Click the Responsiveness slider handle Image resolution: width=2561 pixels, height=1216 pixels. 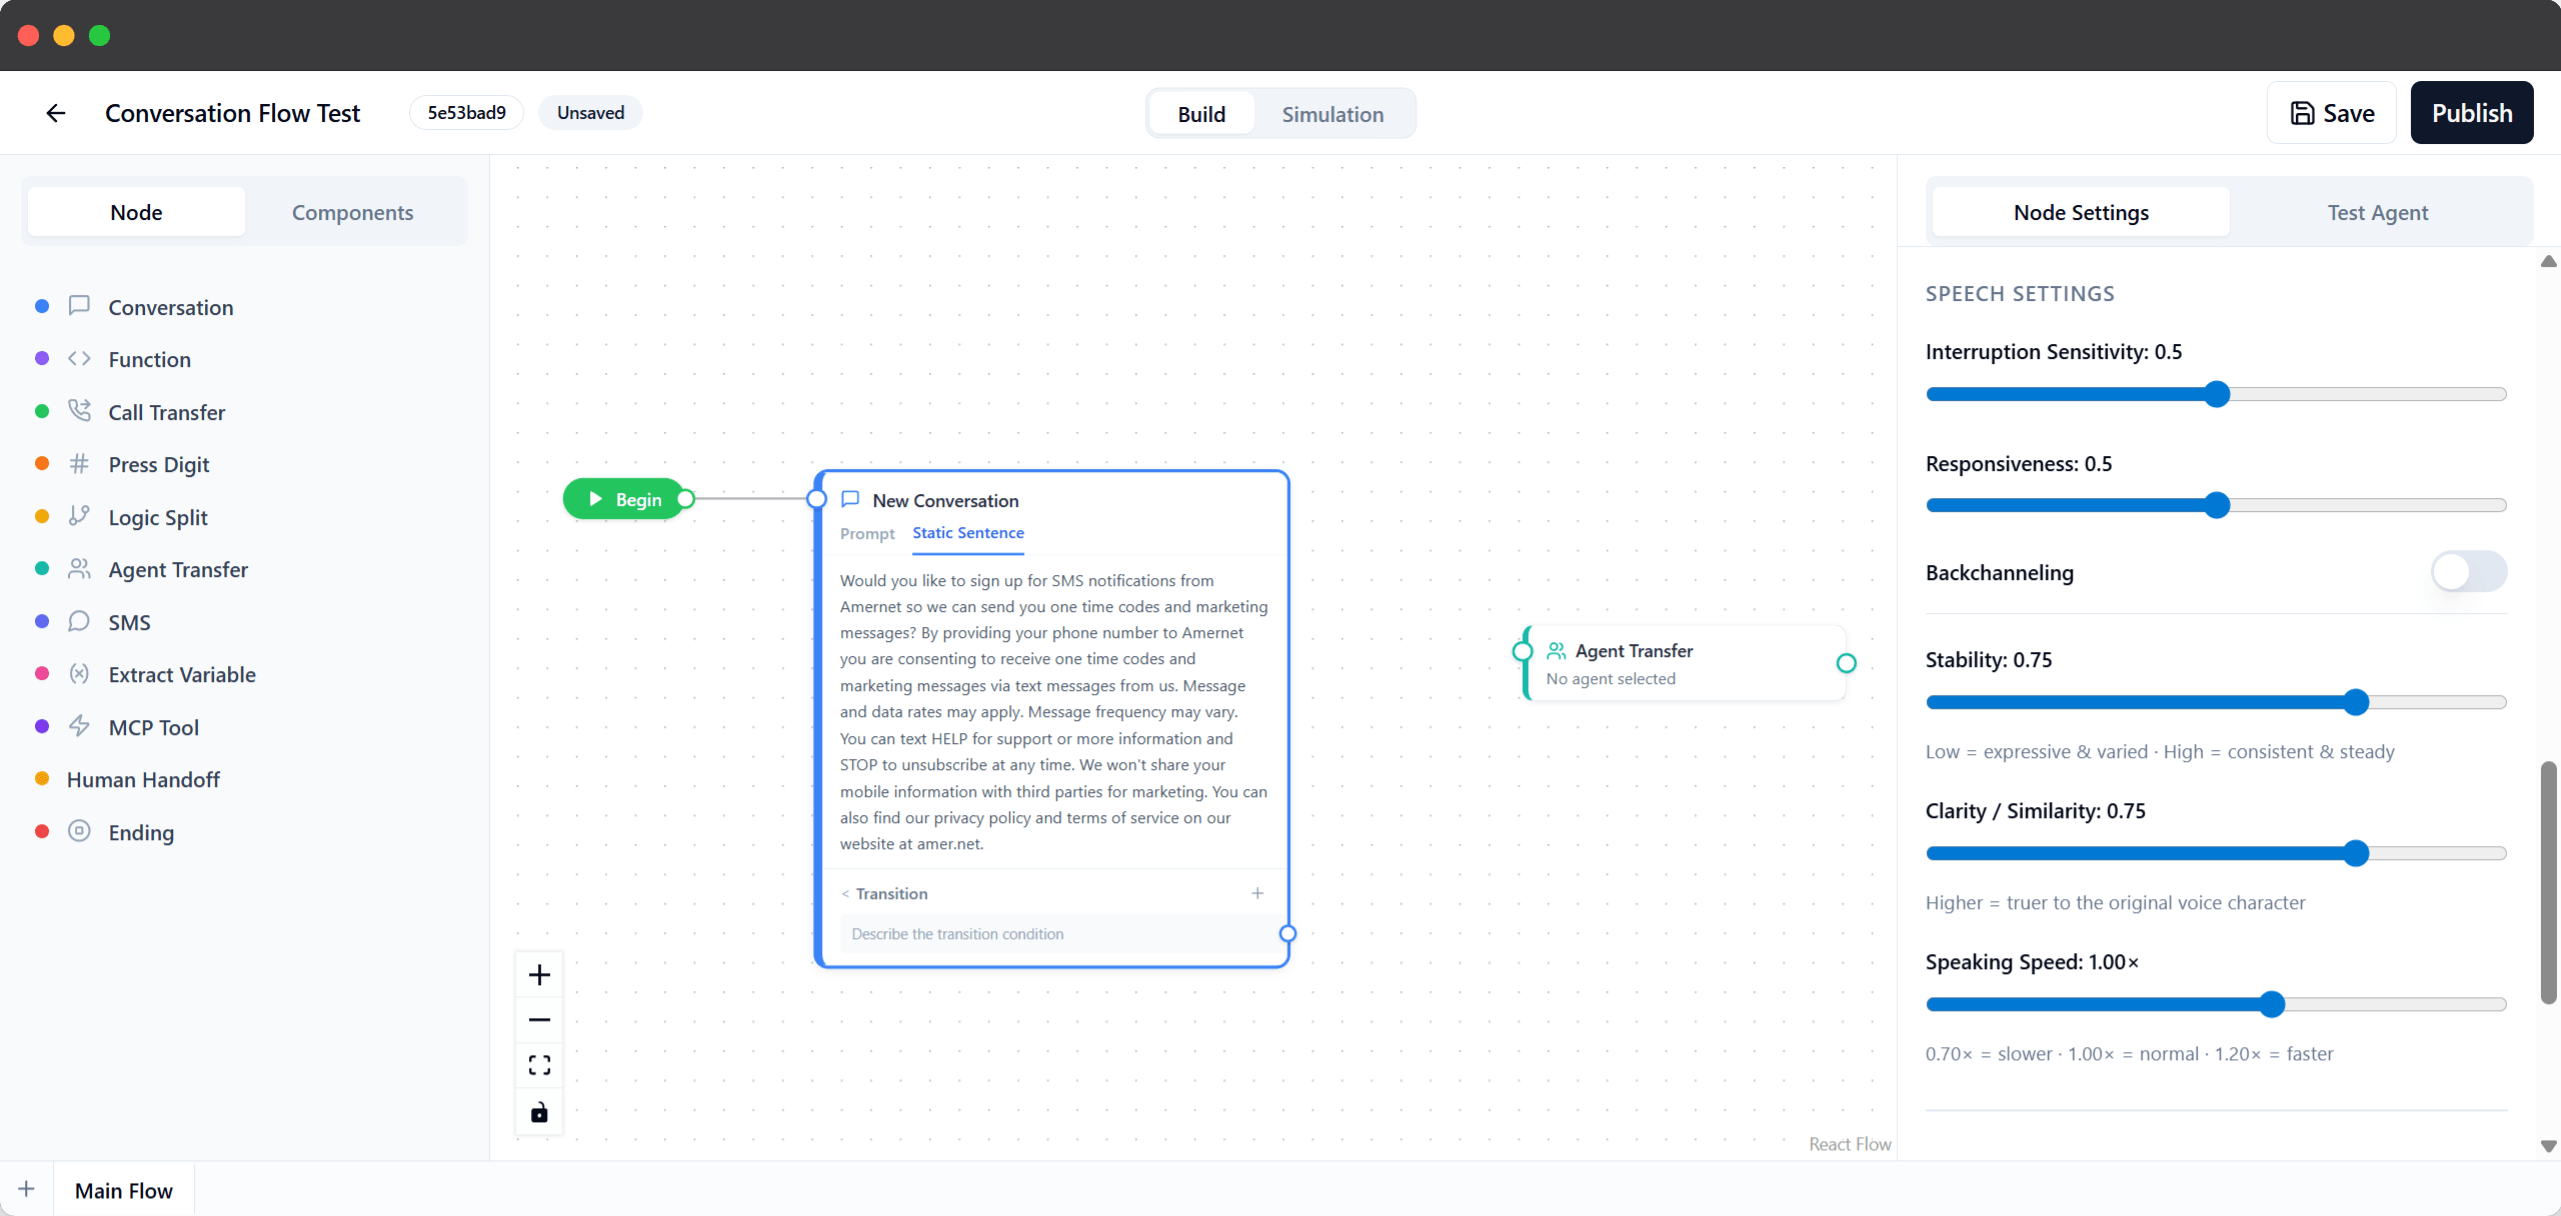[x=2217, y=505]
